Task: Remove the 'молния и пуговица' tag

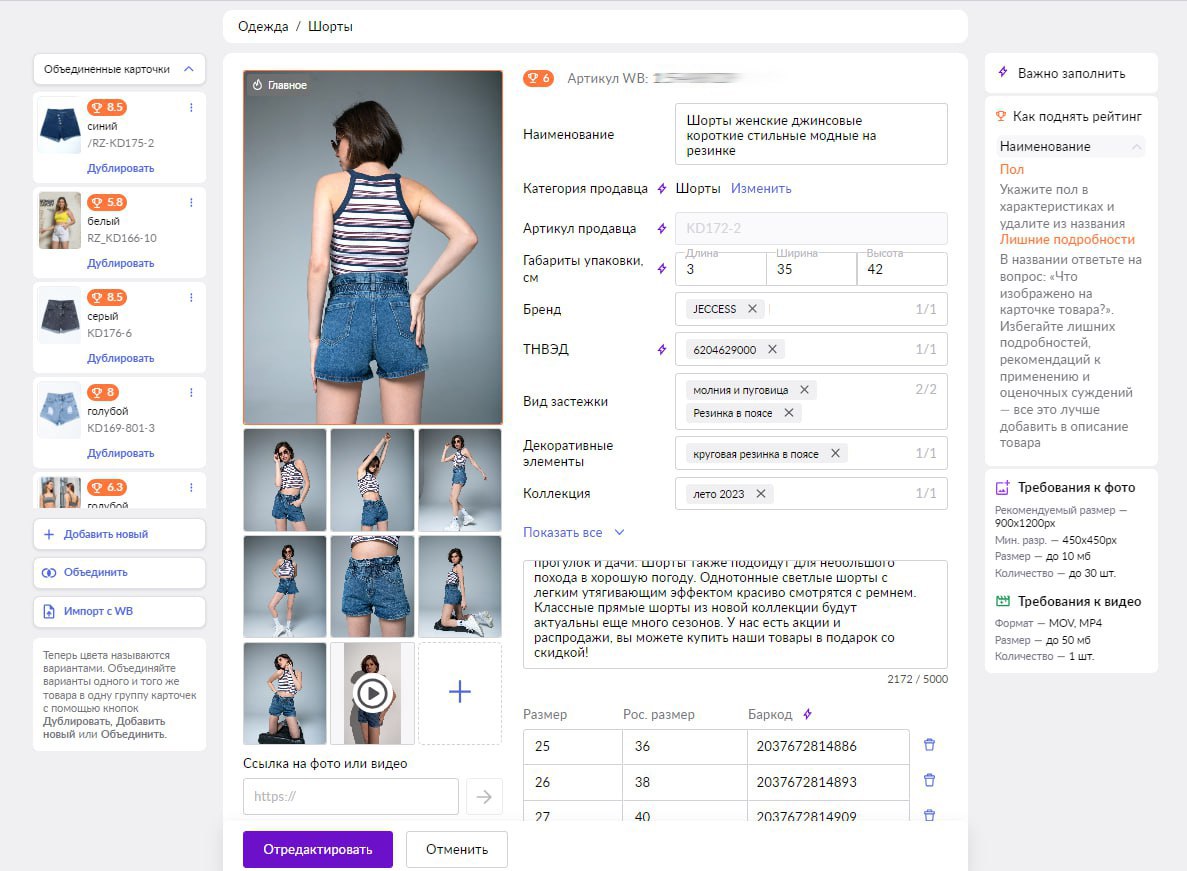Action: (x=804, y=389)
